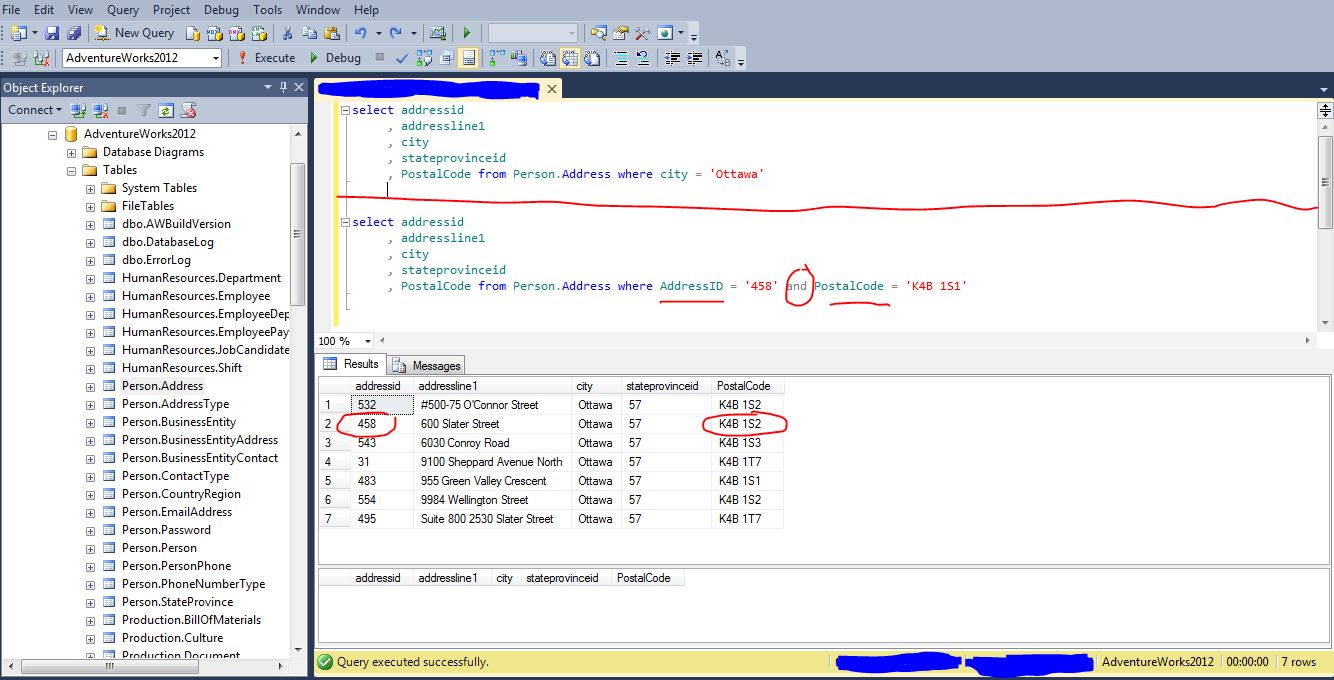
Task: Switch to the Messages tab
Action: coord(427,366)
